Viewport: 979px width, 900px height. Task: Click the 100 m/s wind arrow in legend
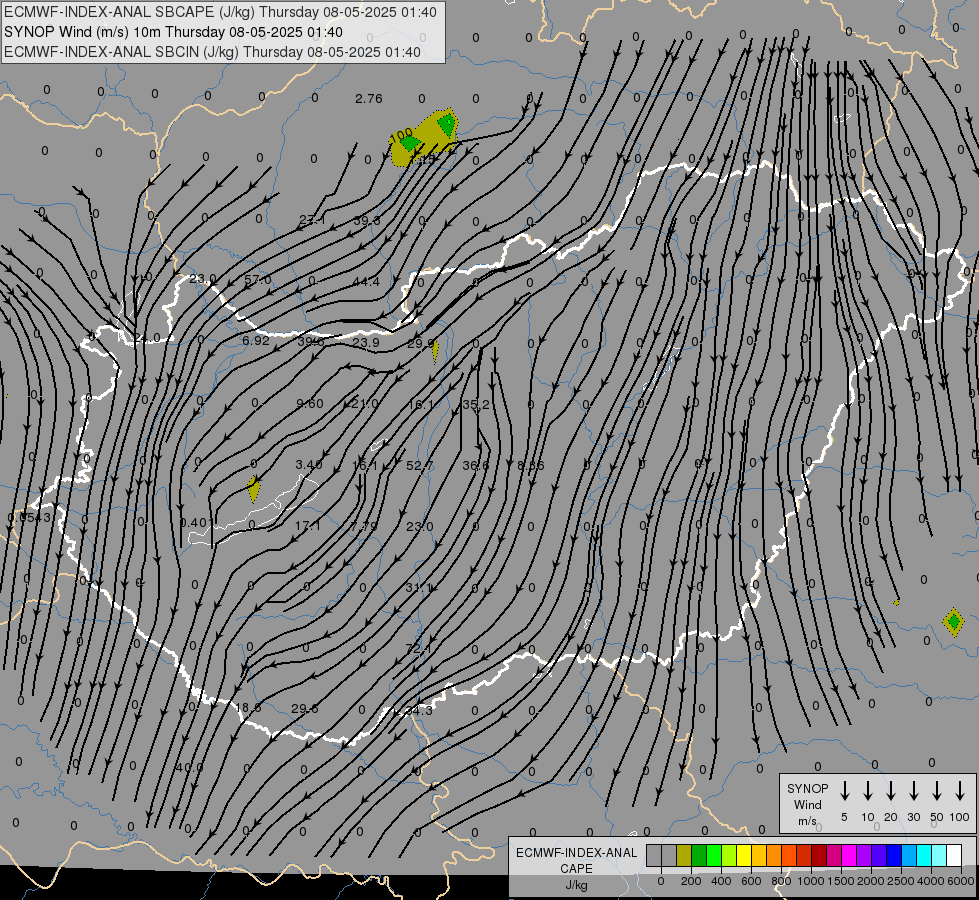tap(960, 791)
